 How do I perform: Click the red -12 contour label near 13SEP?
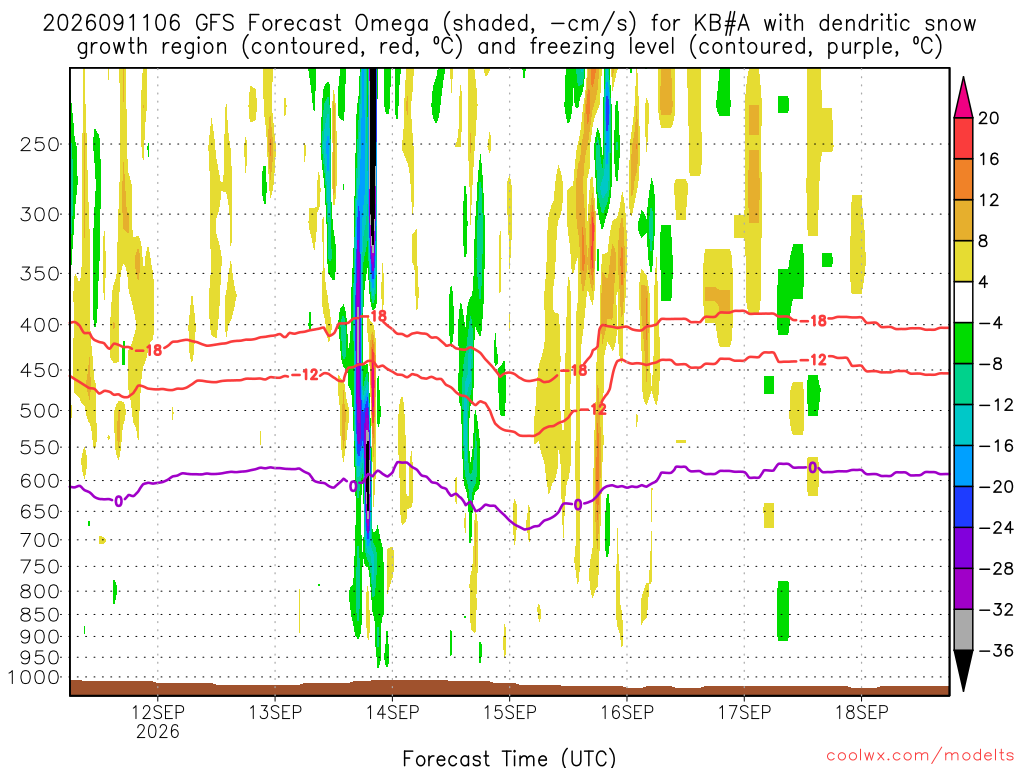pos(305,375)
